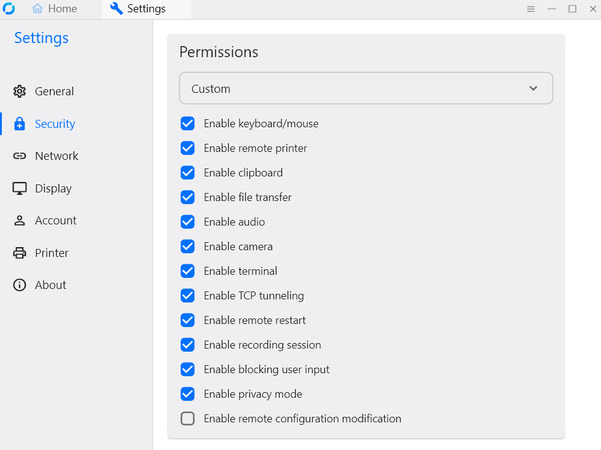The image size is (601, 450).
Task: Open the Custom permissions dropdown
Action: [x=366, y=88]
